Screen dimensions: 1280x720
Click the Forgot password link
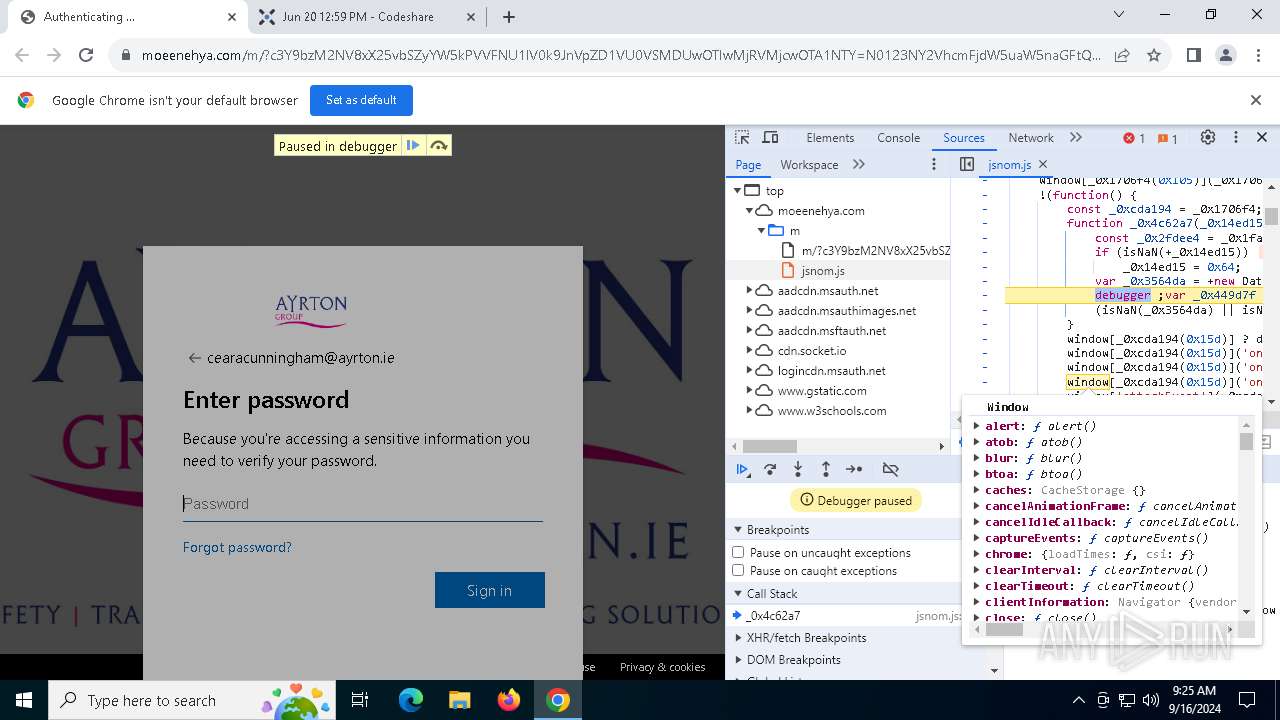[237, 547]
